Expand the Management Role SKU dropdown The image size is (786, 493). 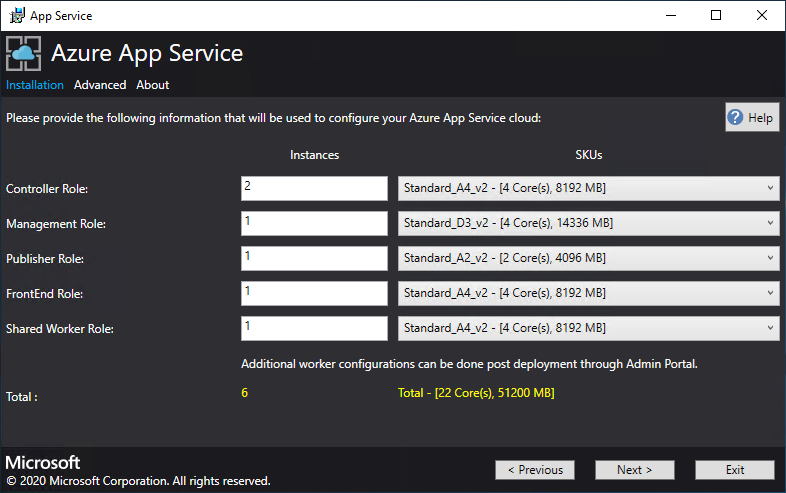tap(588, 223)
